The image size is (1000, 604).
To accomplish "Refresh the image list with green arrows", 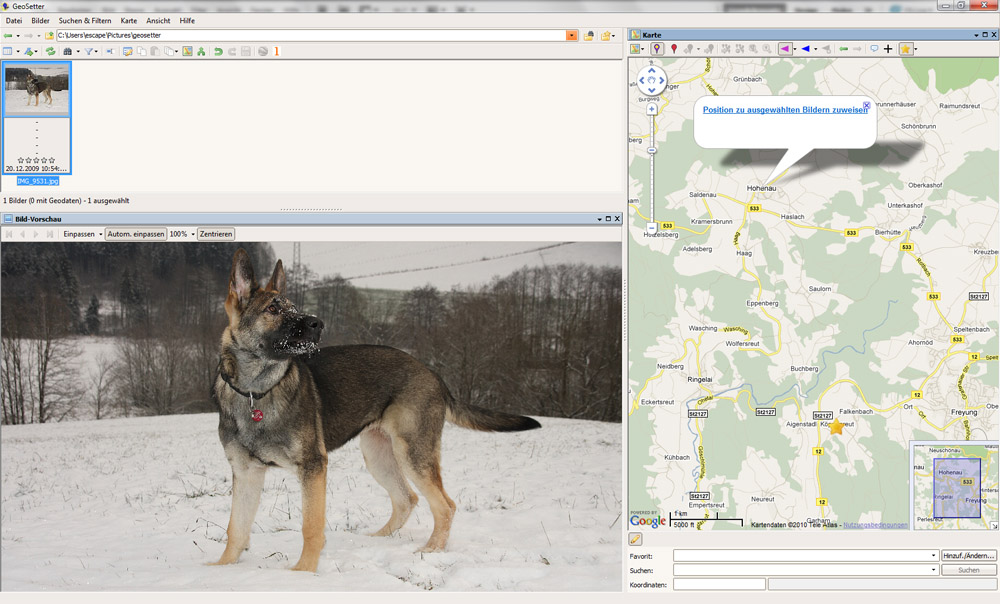I will point(50,52).
